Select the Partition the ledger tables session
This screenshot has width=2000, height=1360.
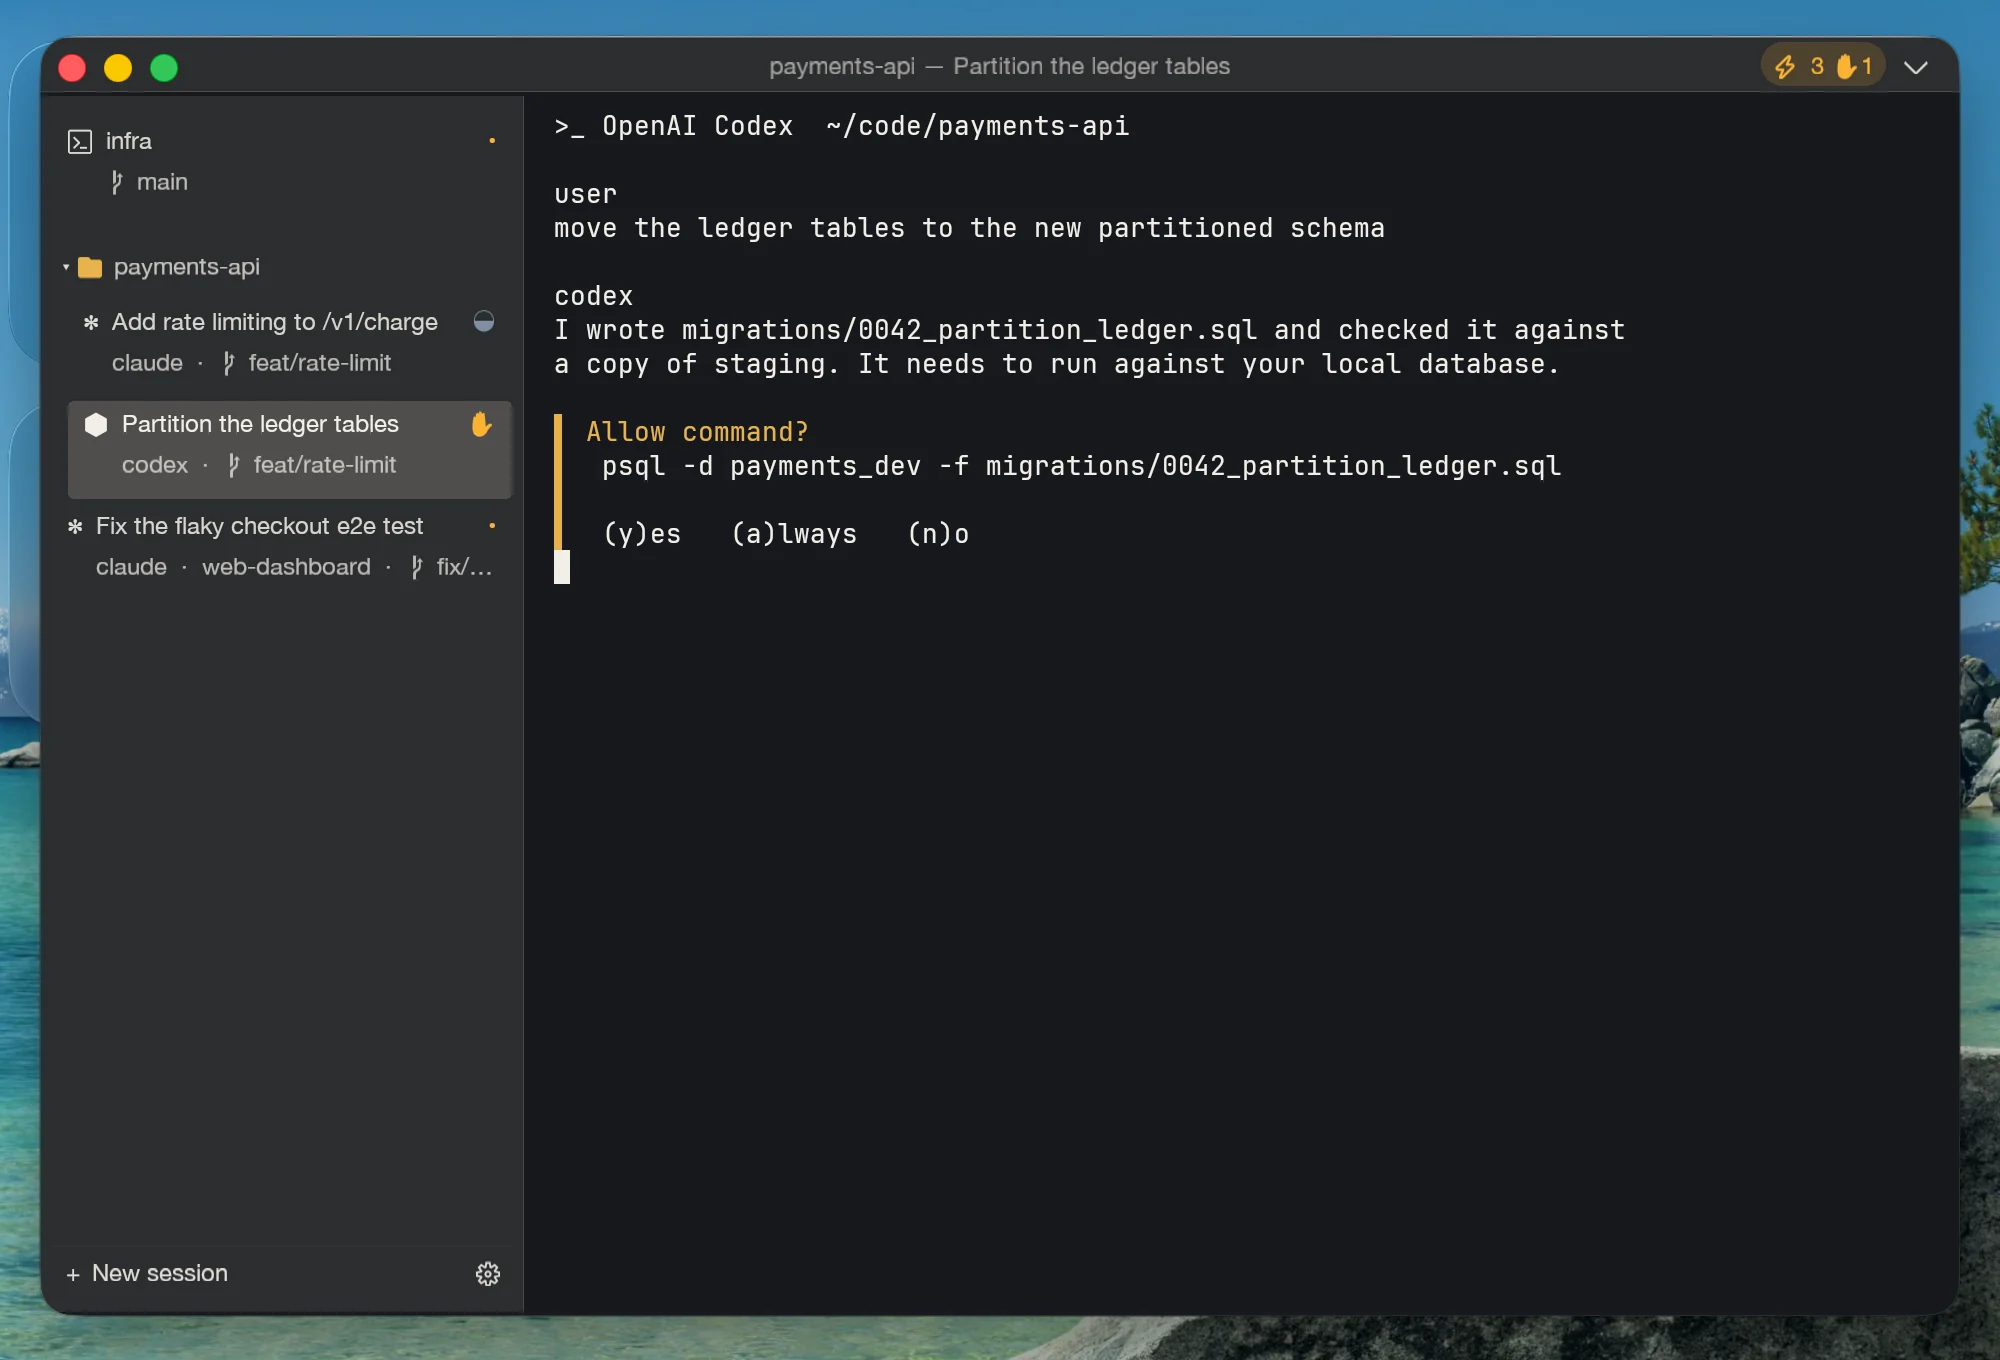(x=289, y=449)
